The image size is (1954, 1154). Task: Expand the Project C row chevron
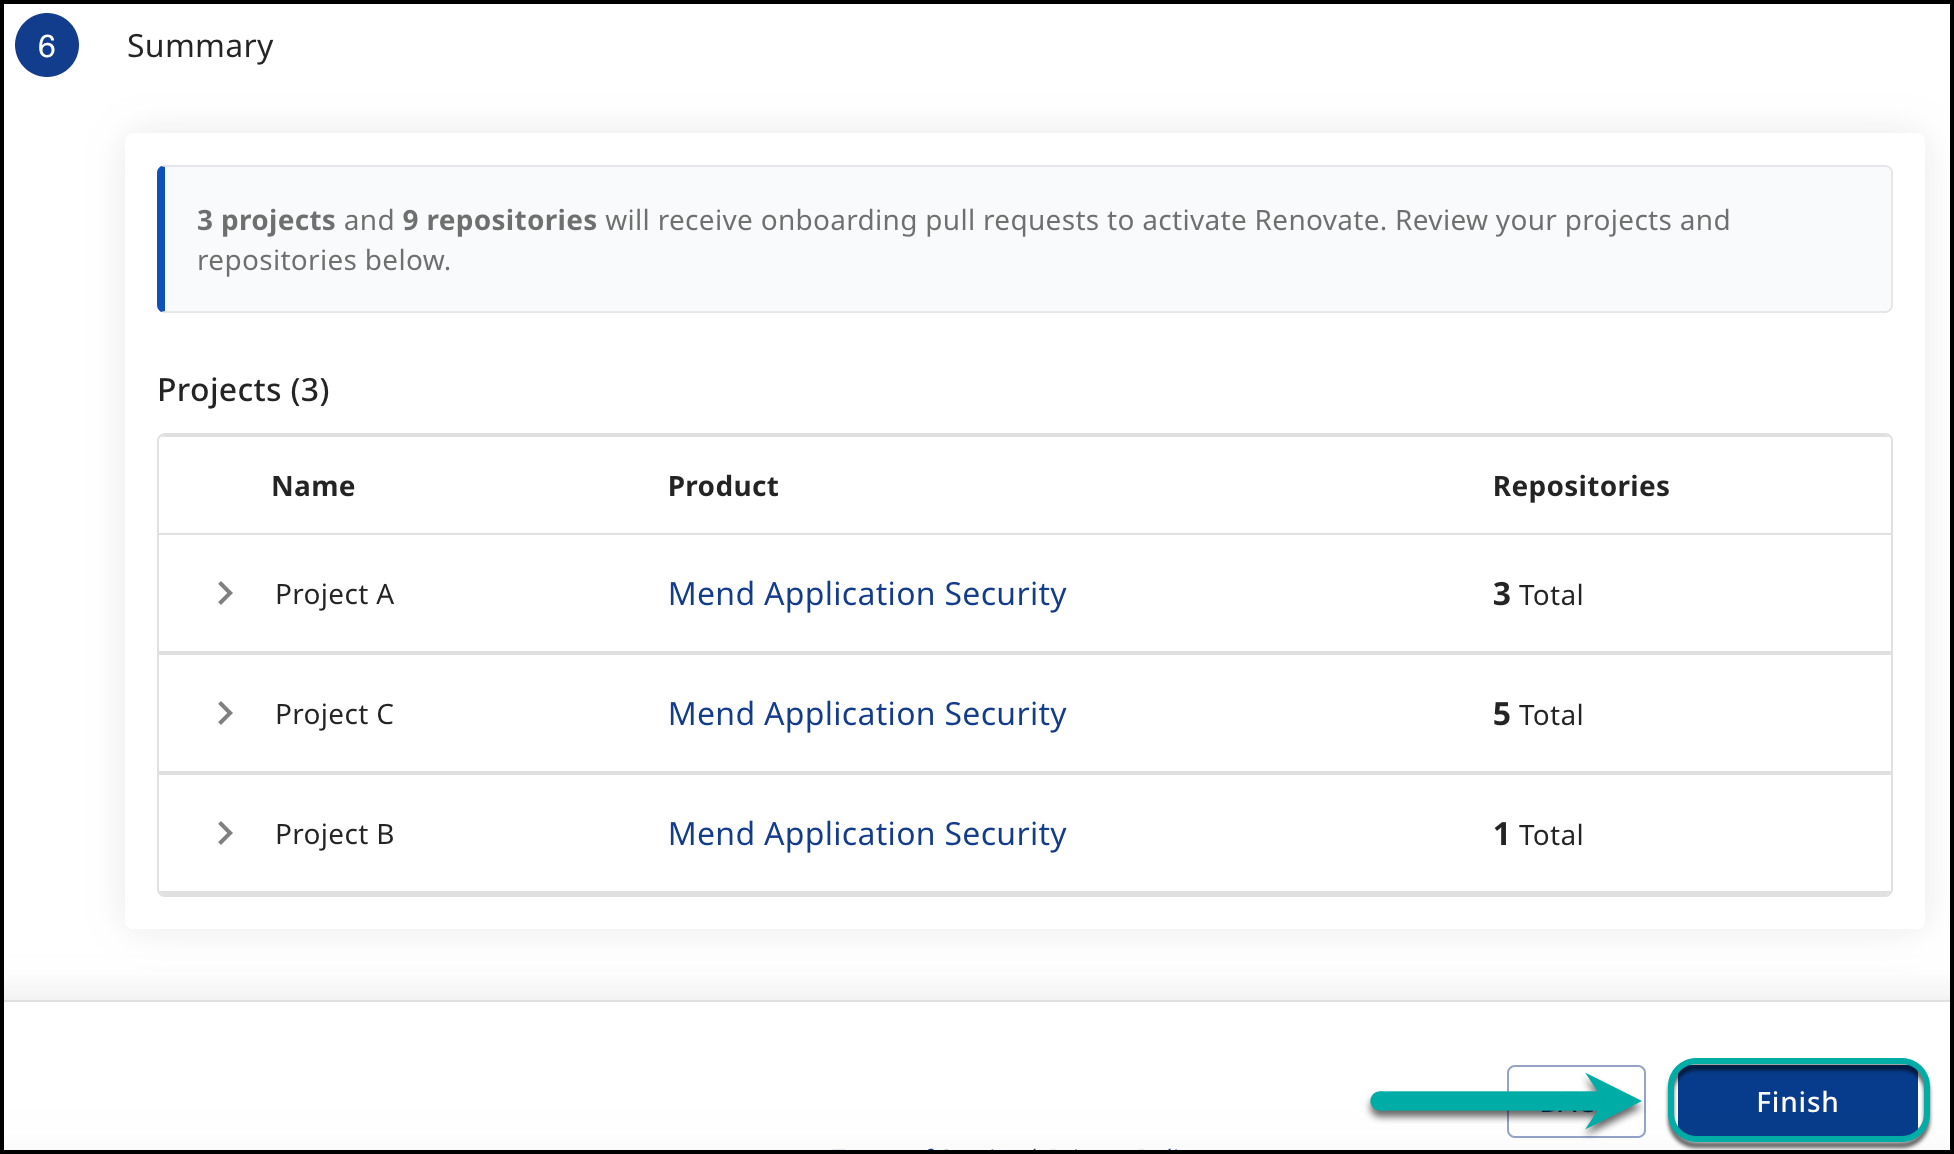pyautogui.click(x=225, y=714)
